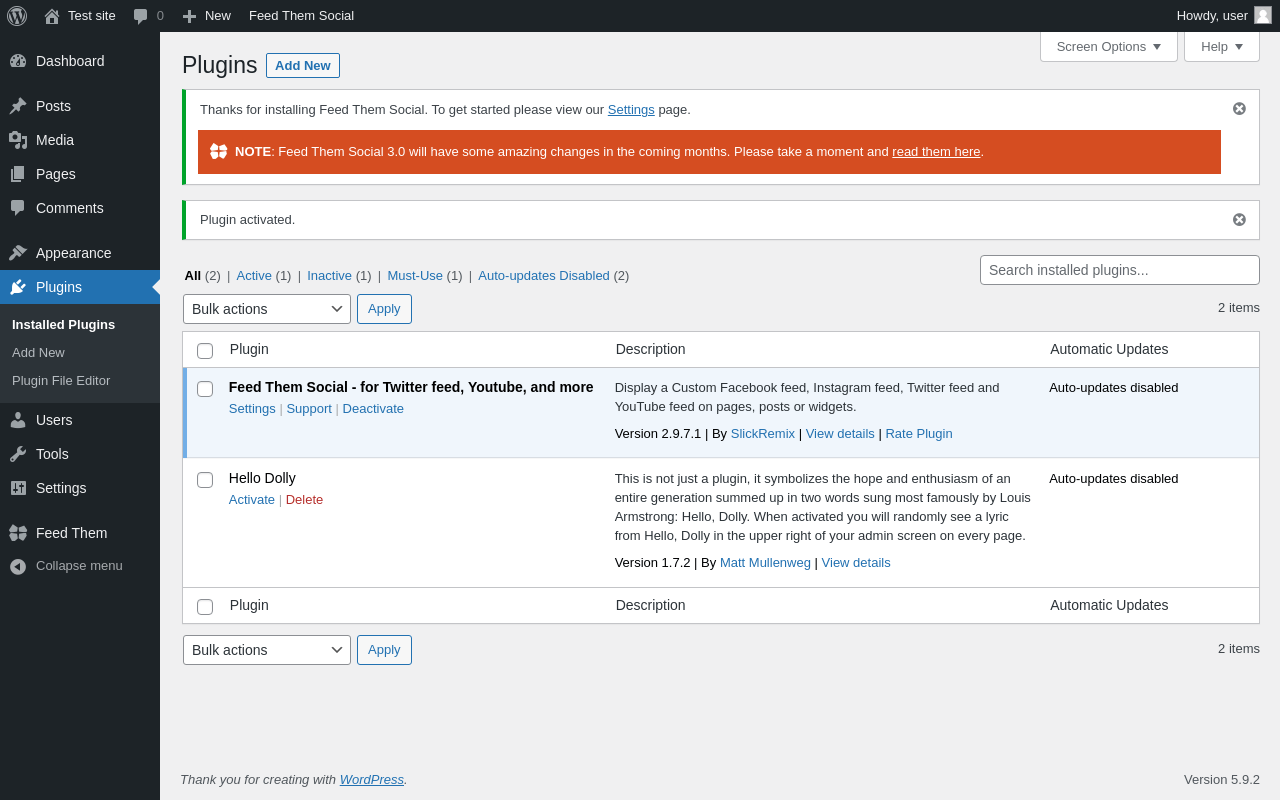Deactivate the Feed Them Social plugin
1280x800 pixels.
[373, 409]
